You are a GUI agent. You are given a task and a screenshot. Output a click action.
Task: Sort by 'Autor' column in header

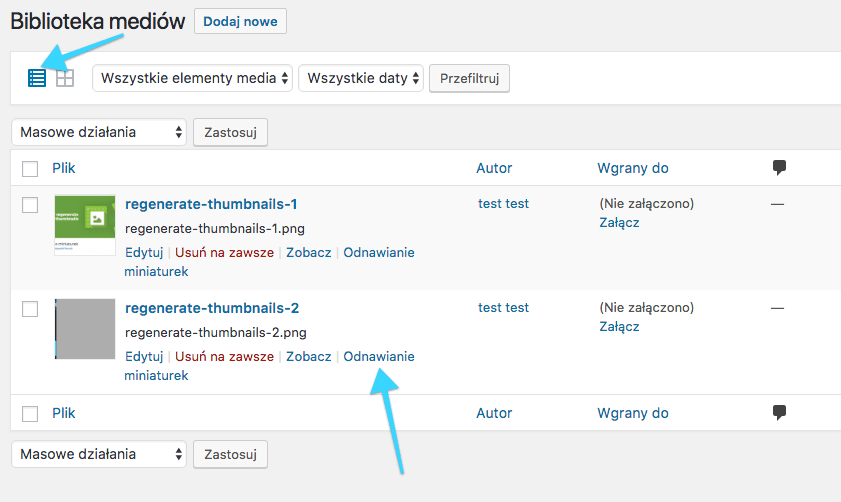tap(494, 168)
